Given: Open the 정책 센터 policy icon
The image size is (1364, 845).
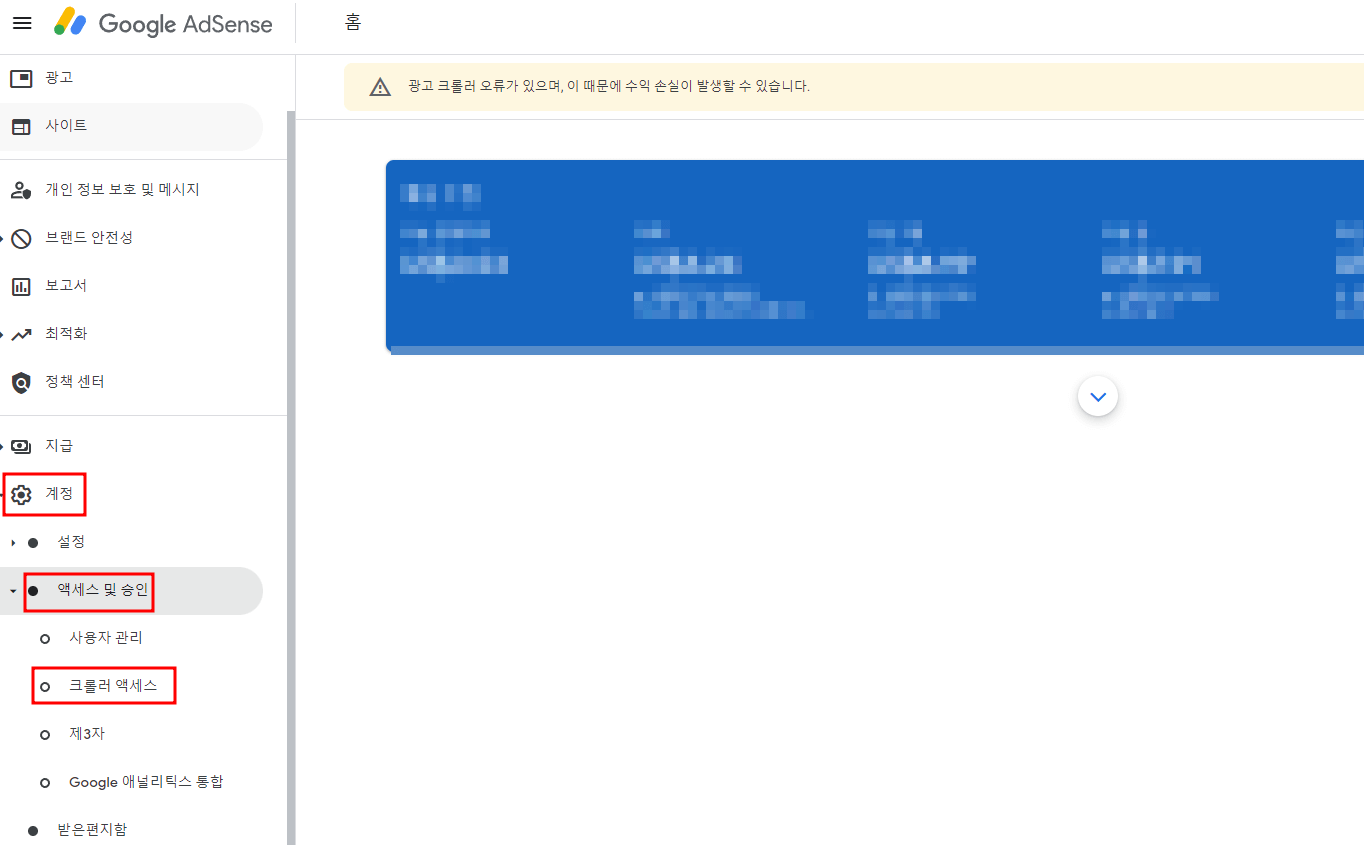Looking at the screenshot, I should (x=21, y=381).
